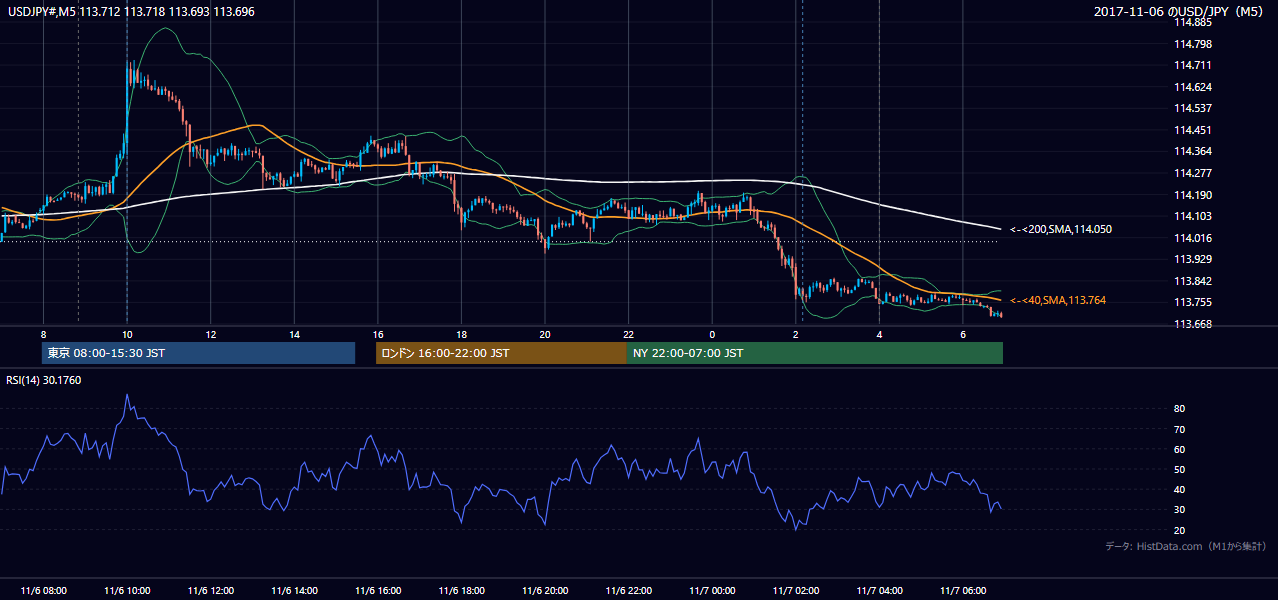Click the 11/7 04:00 time axis label
1278x600 pixels.
click(x=879, y=590)
